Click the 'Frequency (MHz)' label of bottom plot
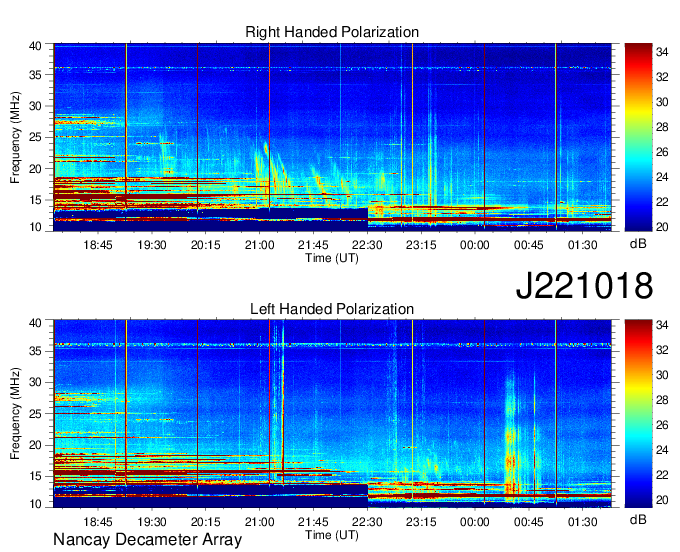Screen dimensions: 680x552 click(15, 414)
